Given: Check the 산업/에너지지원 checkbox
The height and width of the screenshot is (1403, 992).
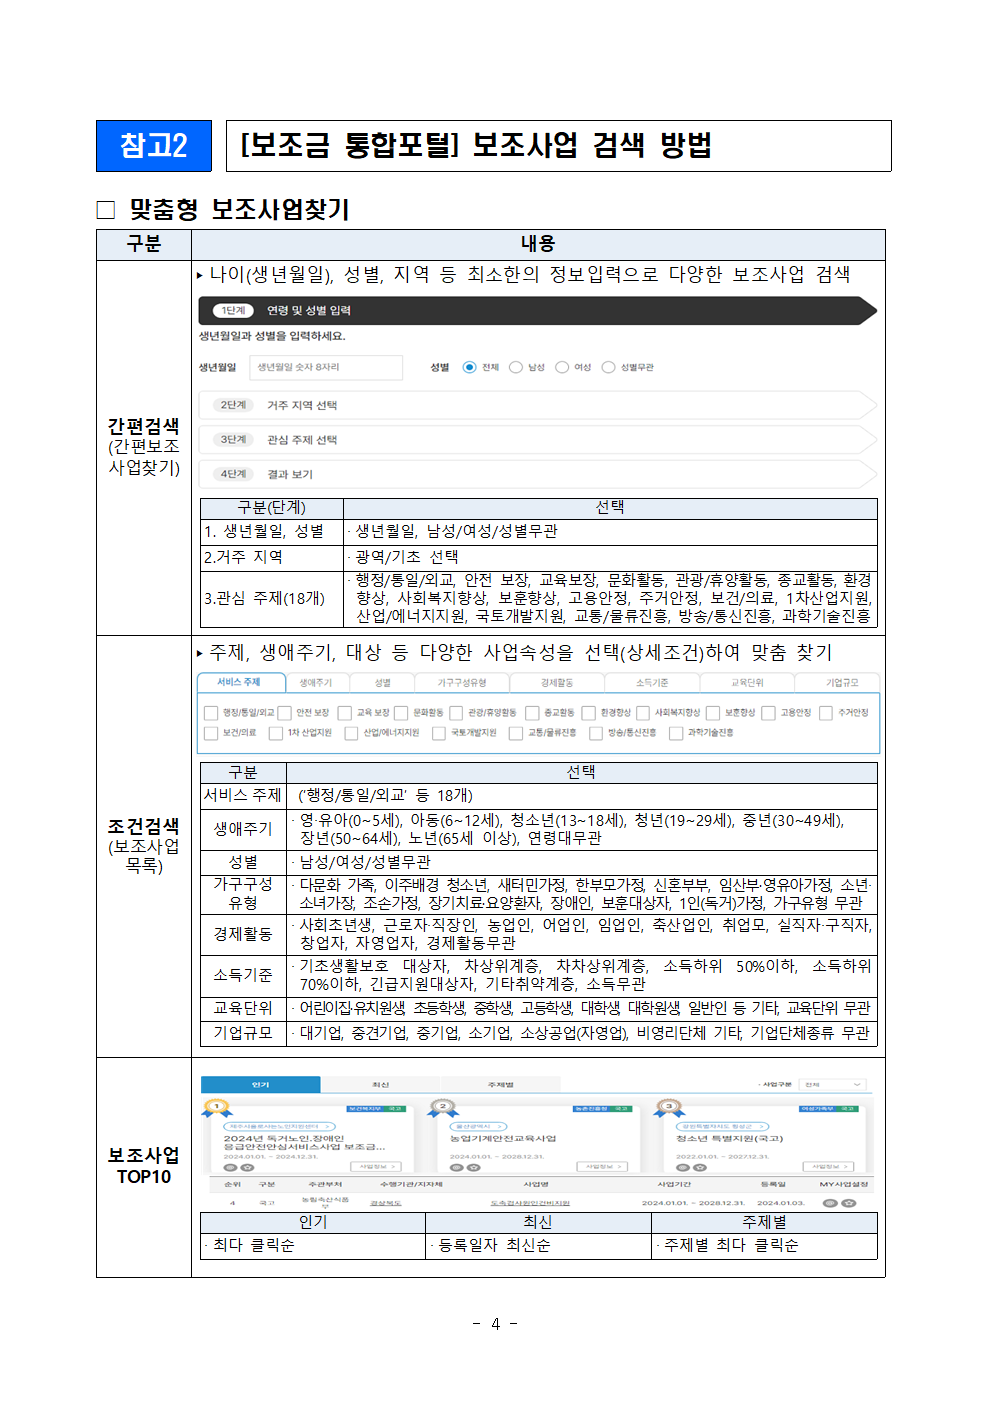Looking at the screenshot, I should [x=351, y=733].
